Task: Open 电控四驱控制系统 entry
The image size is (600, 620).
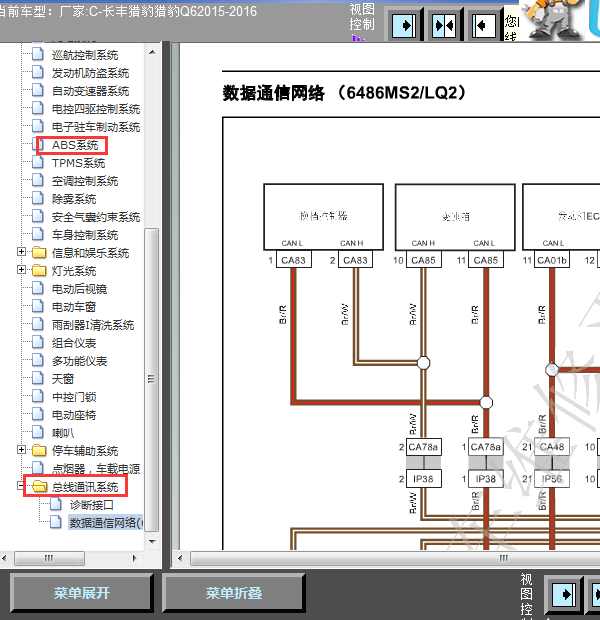Action: (x=96, y=109)
